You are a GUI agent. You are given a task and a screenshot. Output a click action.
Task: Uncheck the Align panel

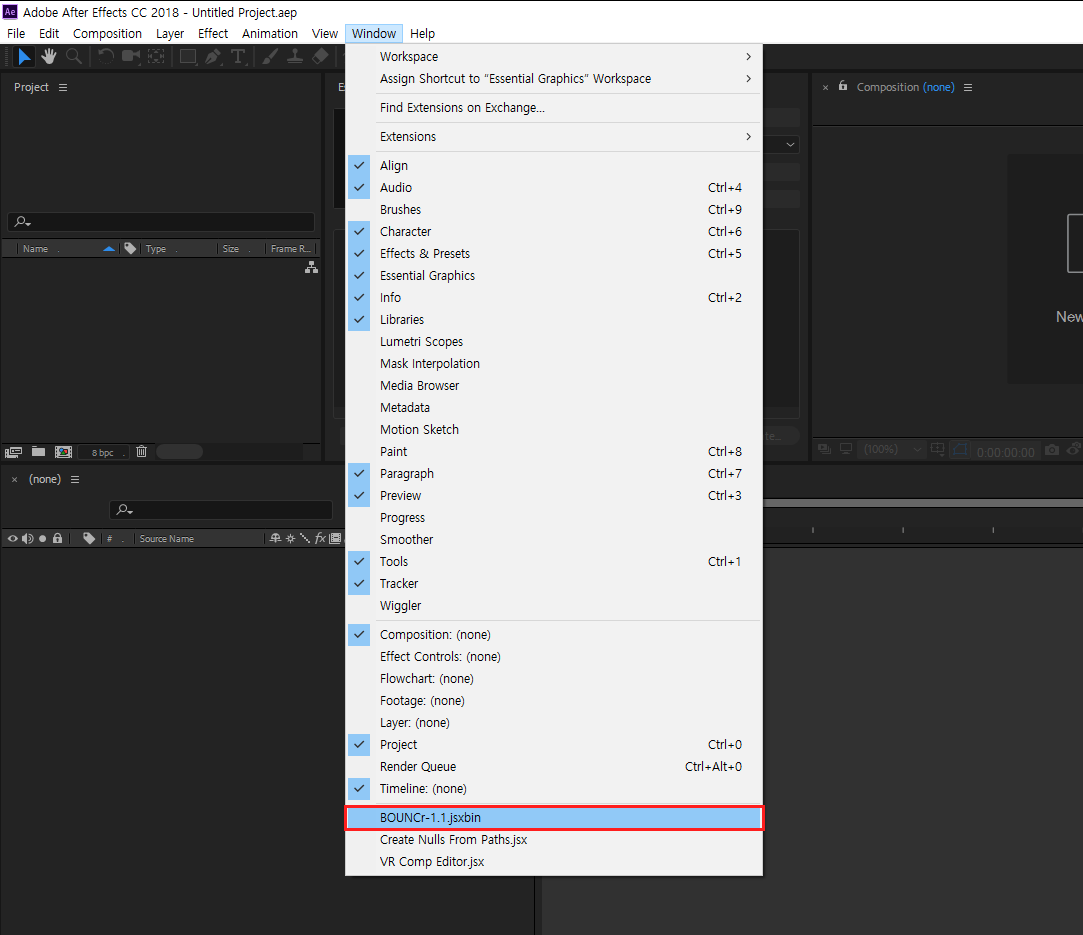tap(554, 166)
